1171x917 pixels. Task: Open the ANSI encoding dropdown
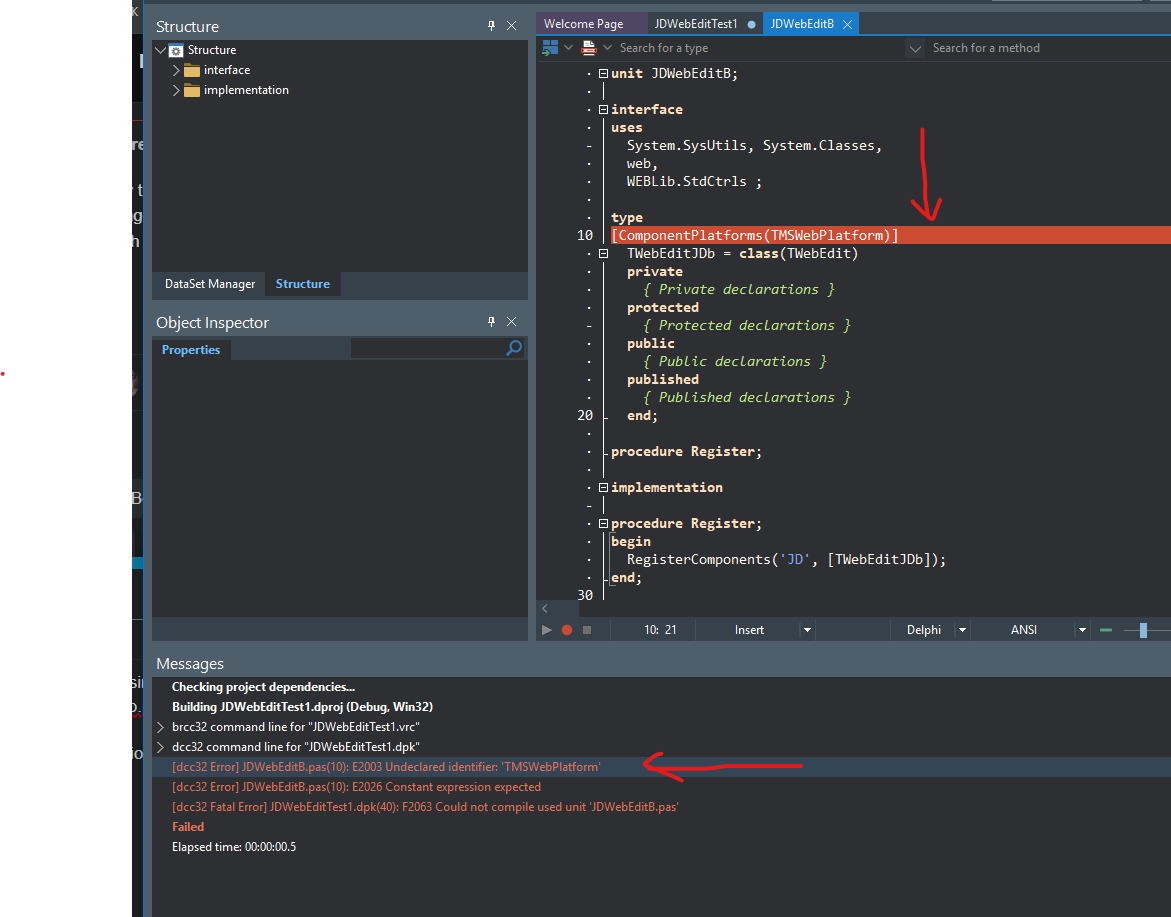pyautogui.click(x=1081, y=630)
